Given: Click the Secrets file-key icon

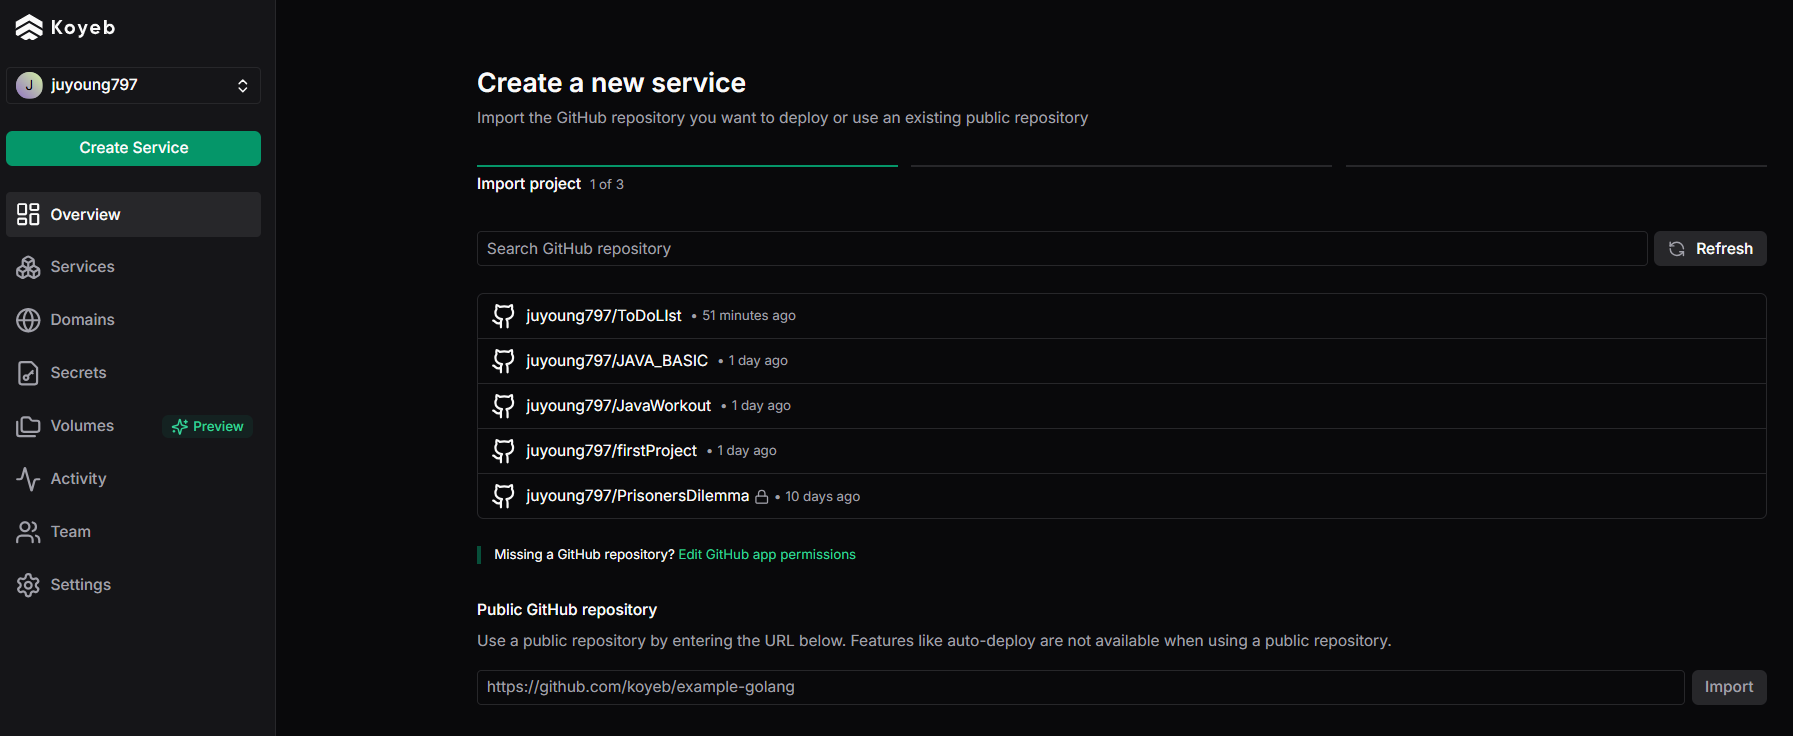Looking at the screenshot, I should click(x=28, y=373).
